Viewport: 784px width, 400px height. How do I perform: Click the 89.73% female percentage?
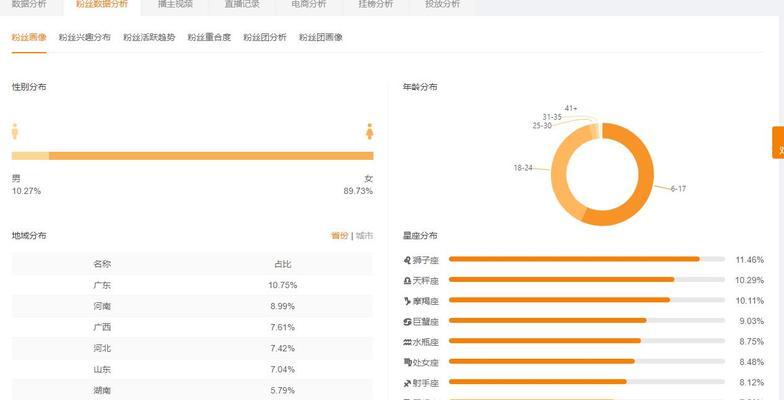pos(358,191)
